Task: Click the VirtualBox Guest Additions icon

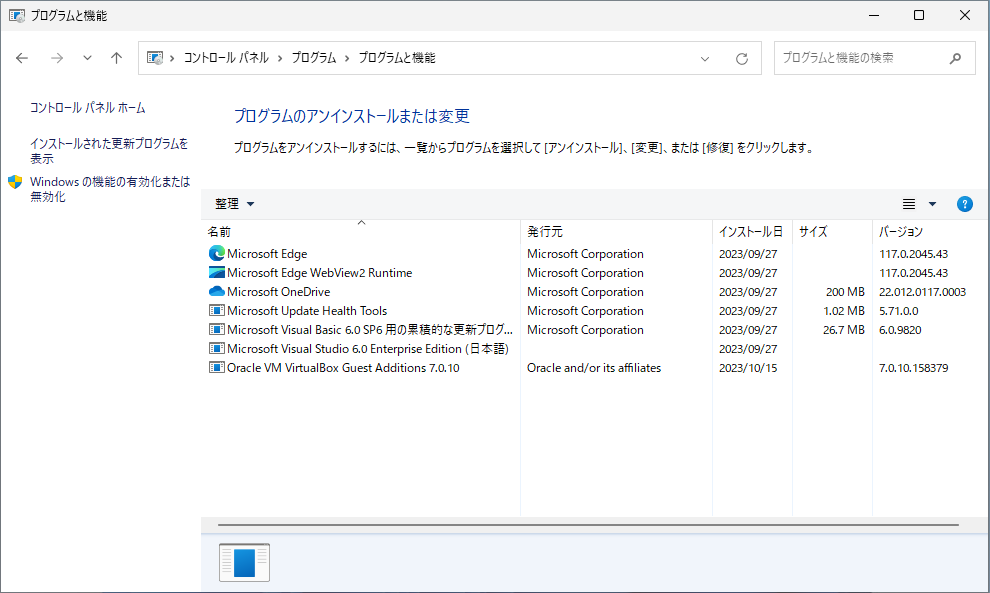Action: pos(217,367)
